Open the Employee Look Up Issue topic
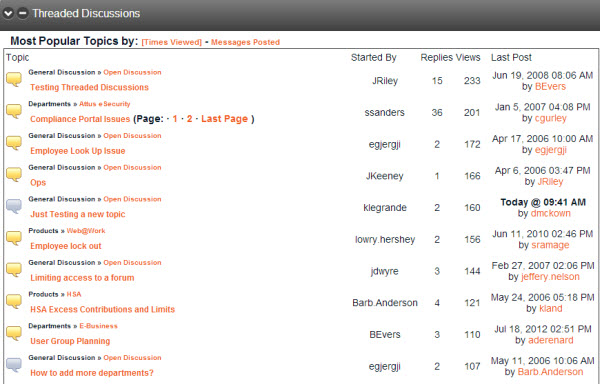The image size is (600, 384). pyautogui.click(x=78, y=151)
